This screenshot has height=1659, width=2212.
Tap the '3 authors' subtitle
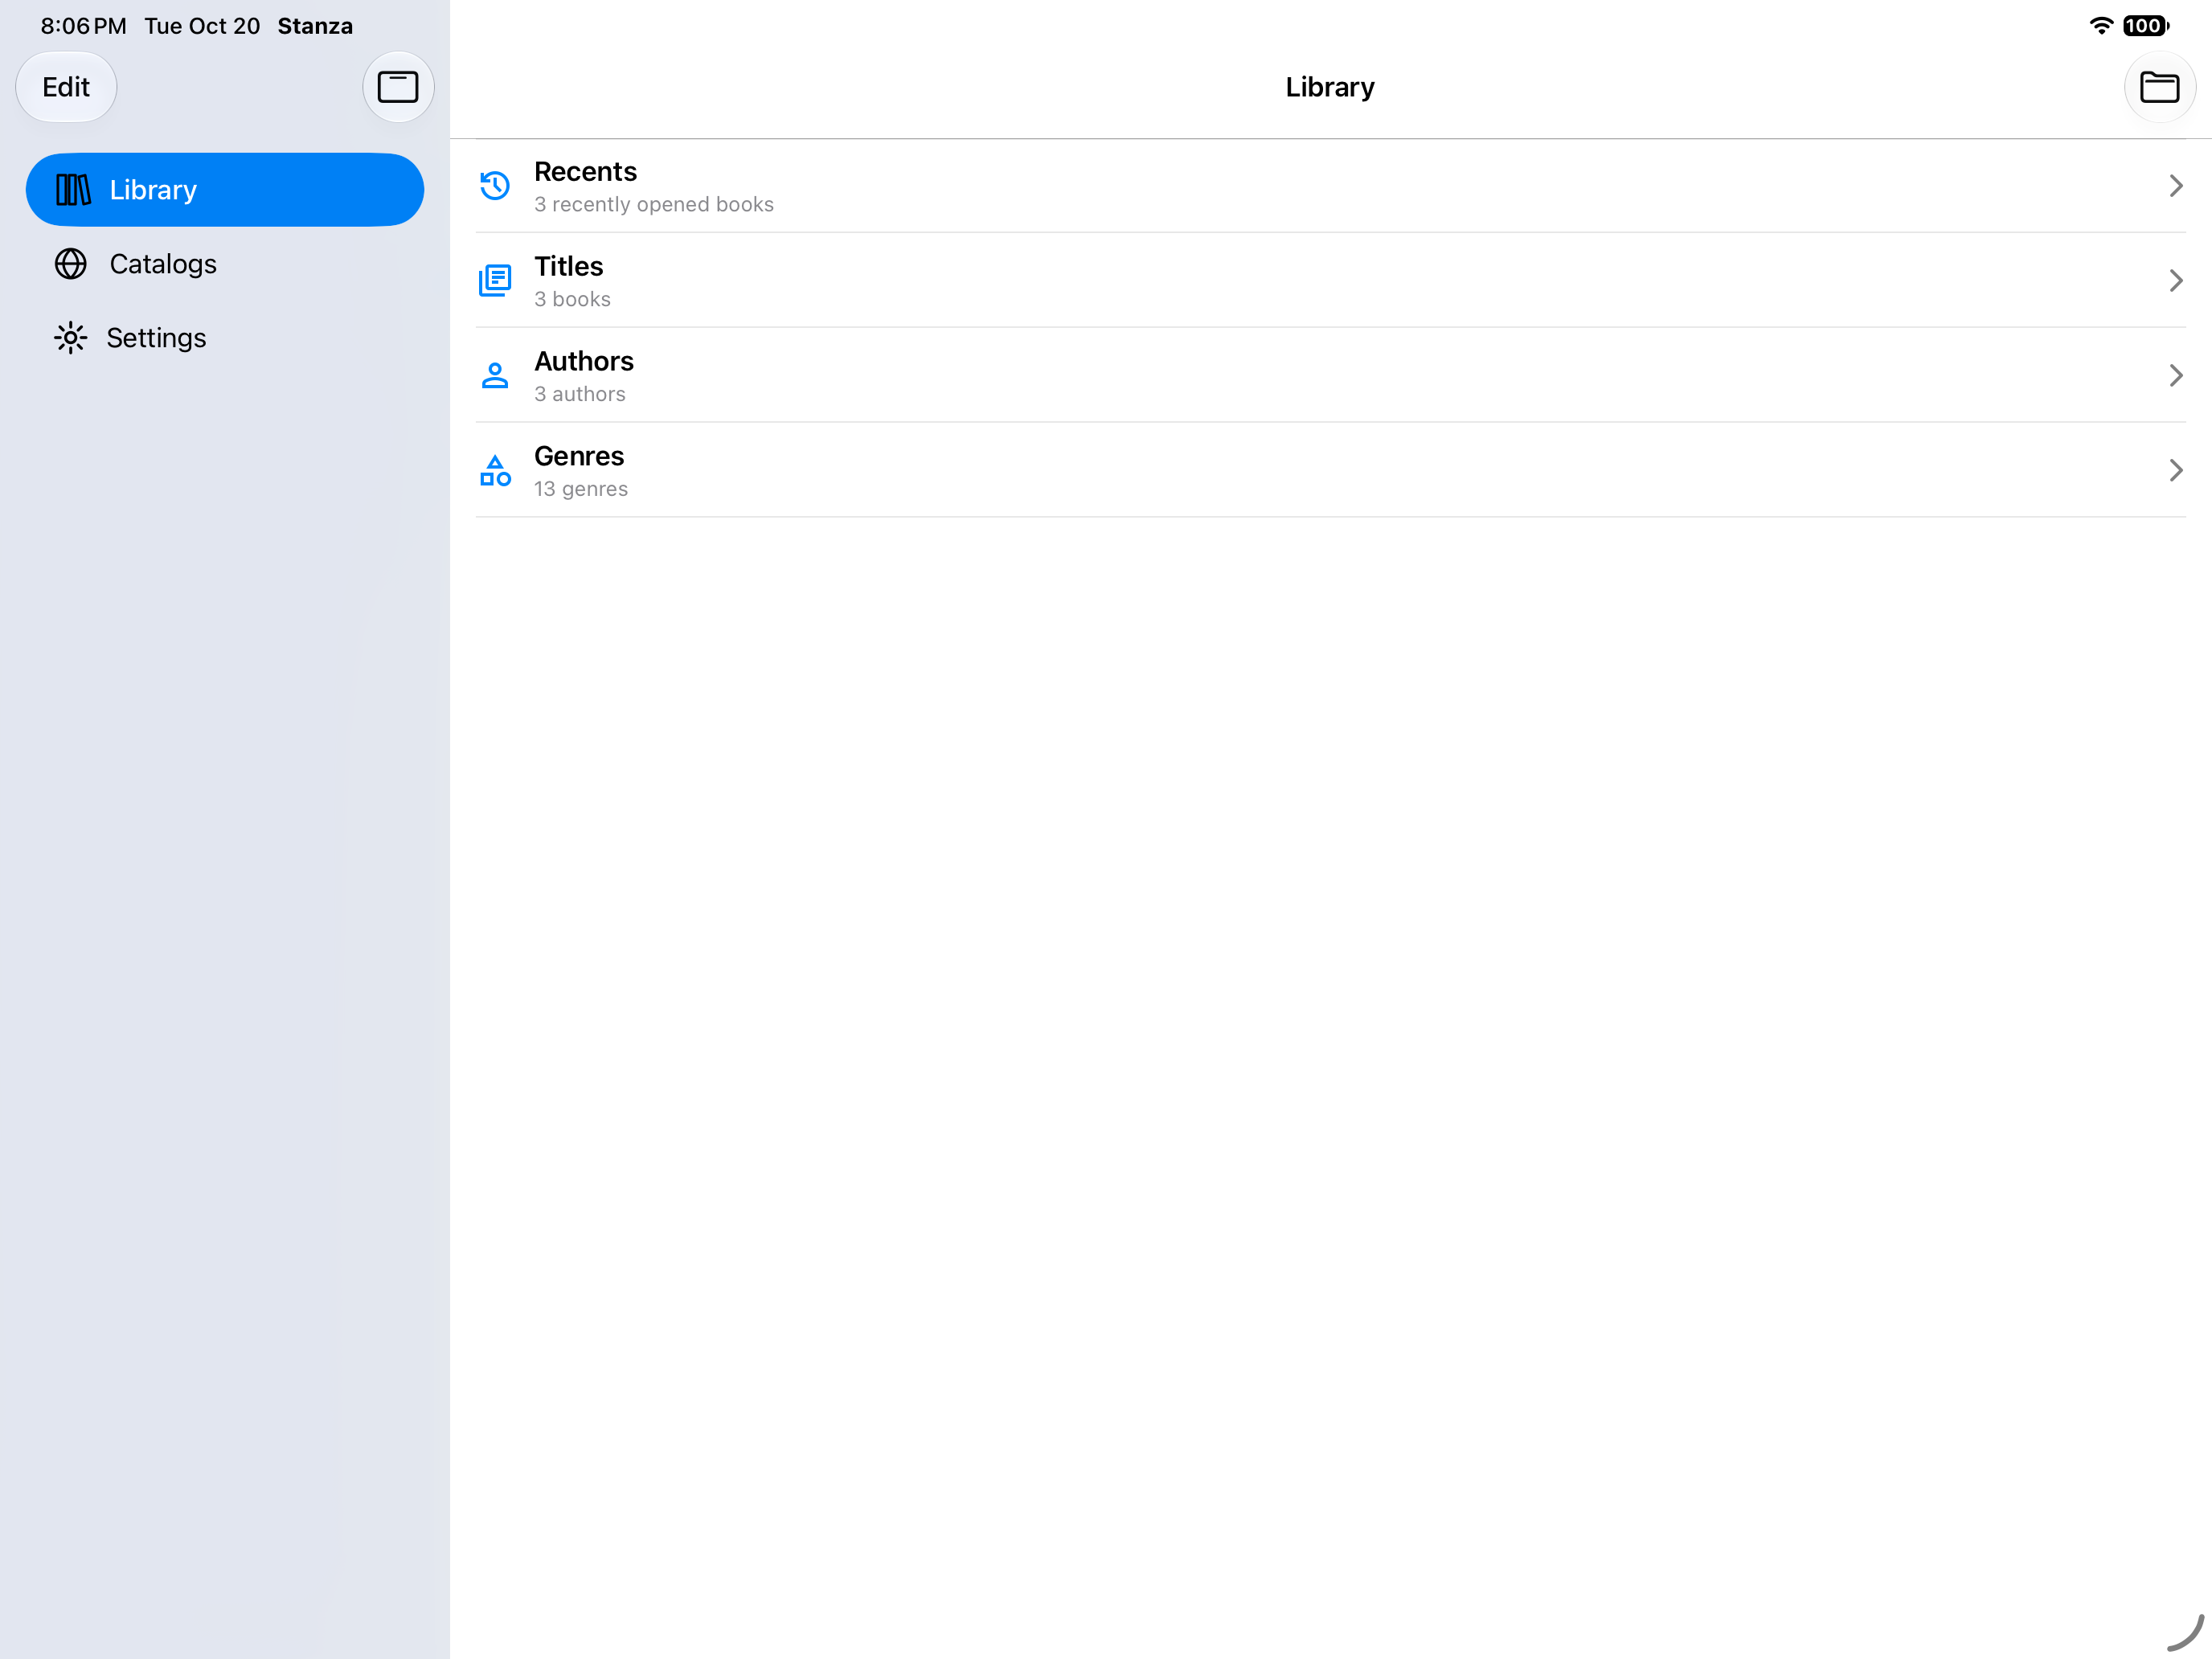[580, 394]
